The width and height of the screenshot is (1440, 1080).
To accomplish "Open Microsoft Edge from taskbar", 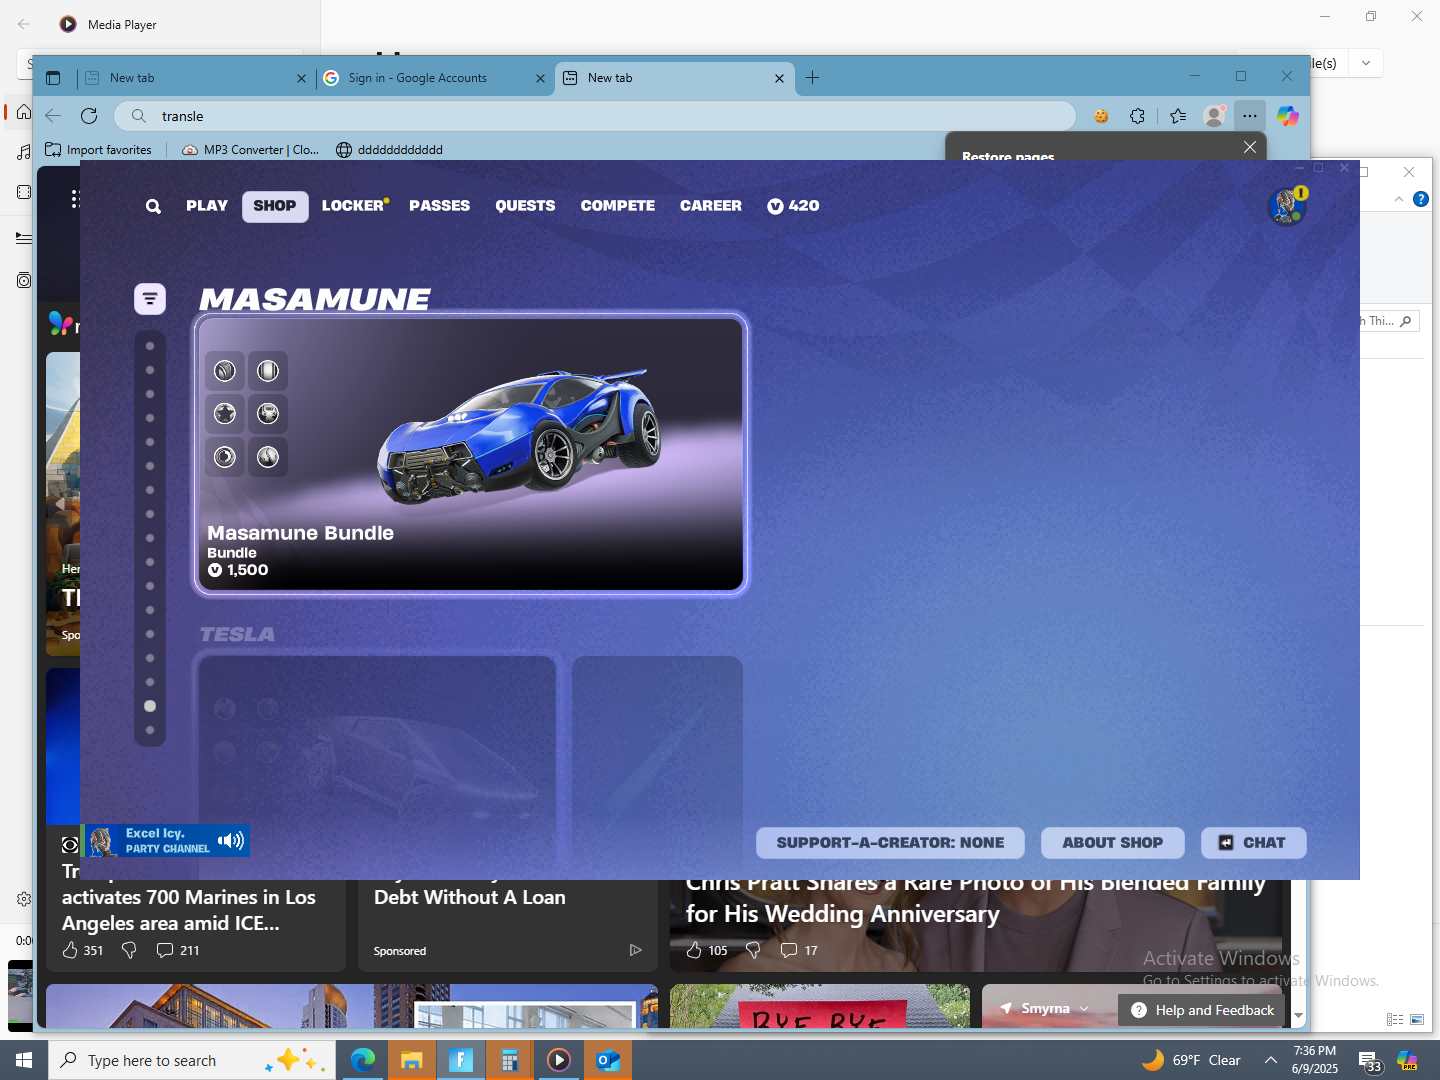I will tap(363, 1060).
